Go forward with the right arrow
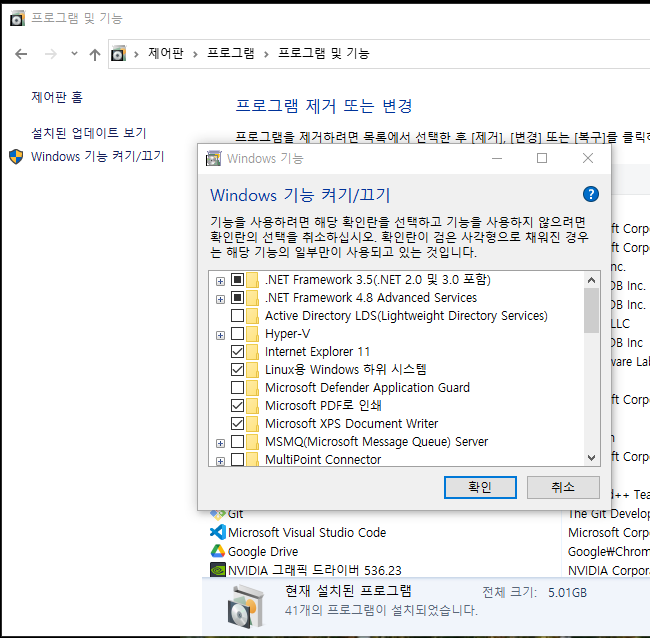 coord(51,54)
